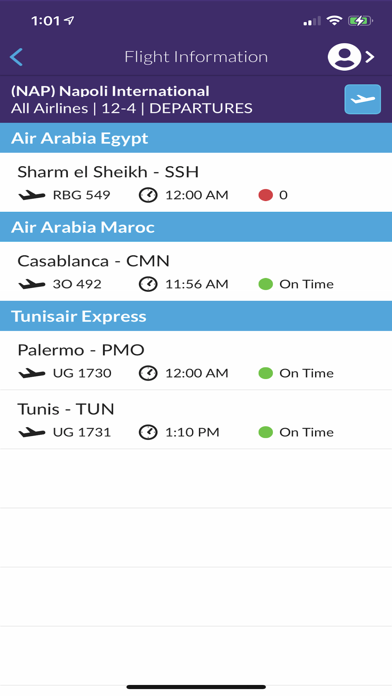Tap airplane icon beside RBG 549

pos(32,195)
